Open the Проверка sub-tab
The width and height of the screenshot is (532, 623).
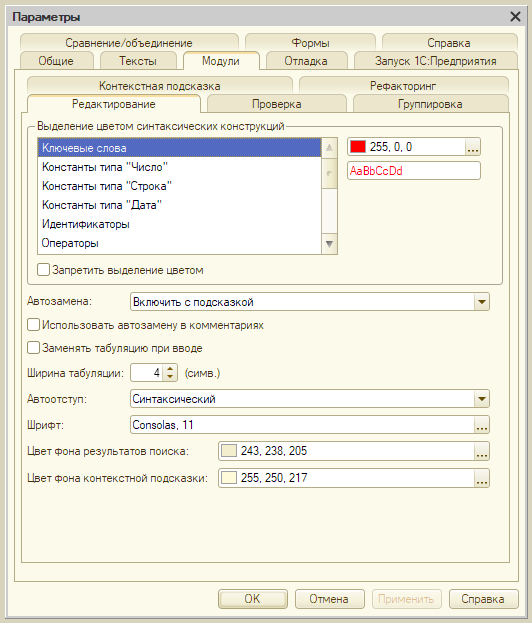click(x=277, y=104)
